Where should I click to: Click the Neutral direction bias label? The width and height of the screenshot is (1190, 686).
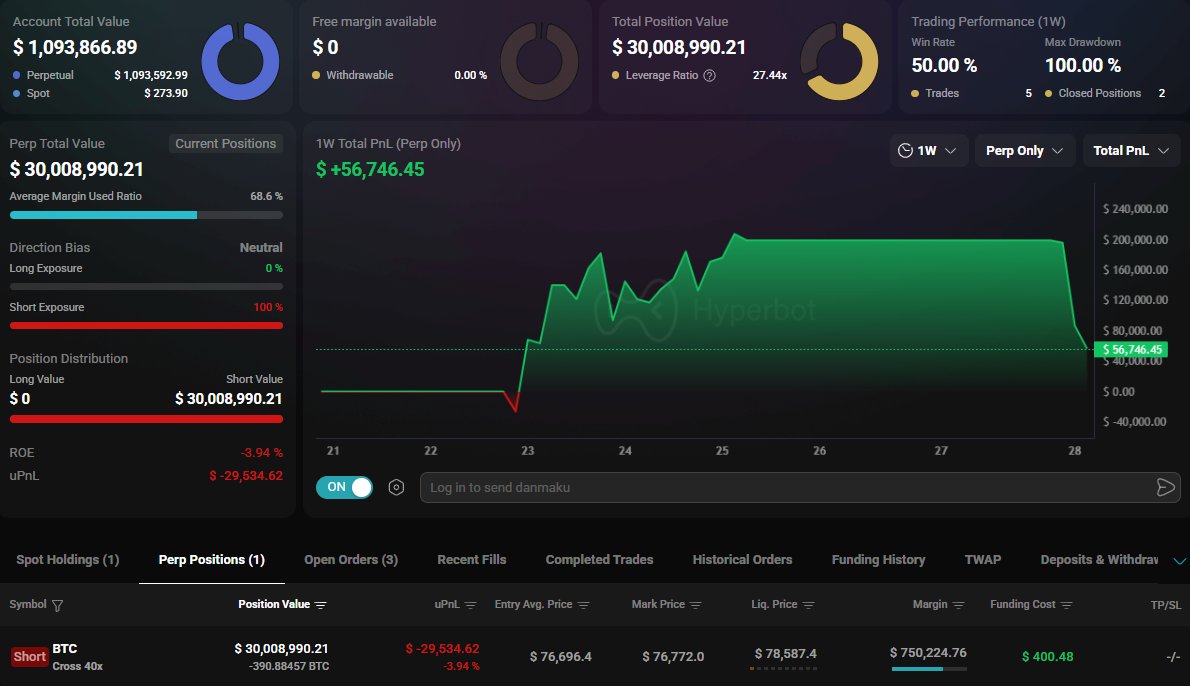(261, 247)
